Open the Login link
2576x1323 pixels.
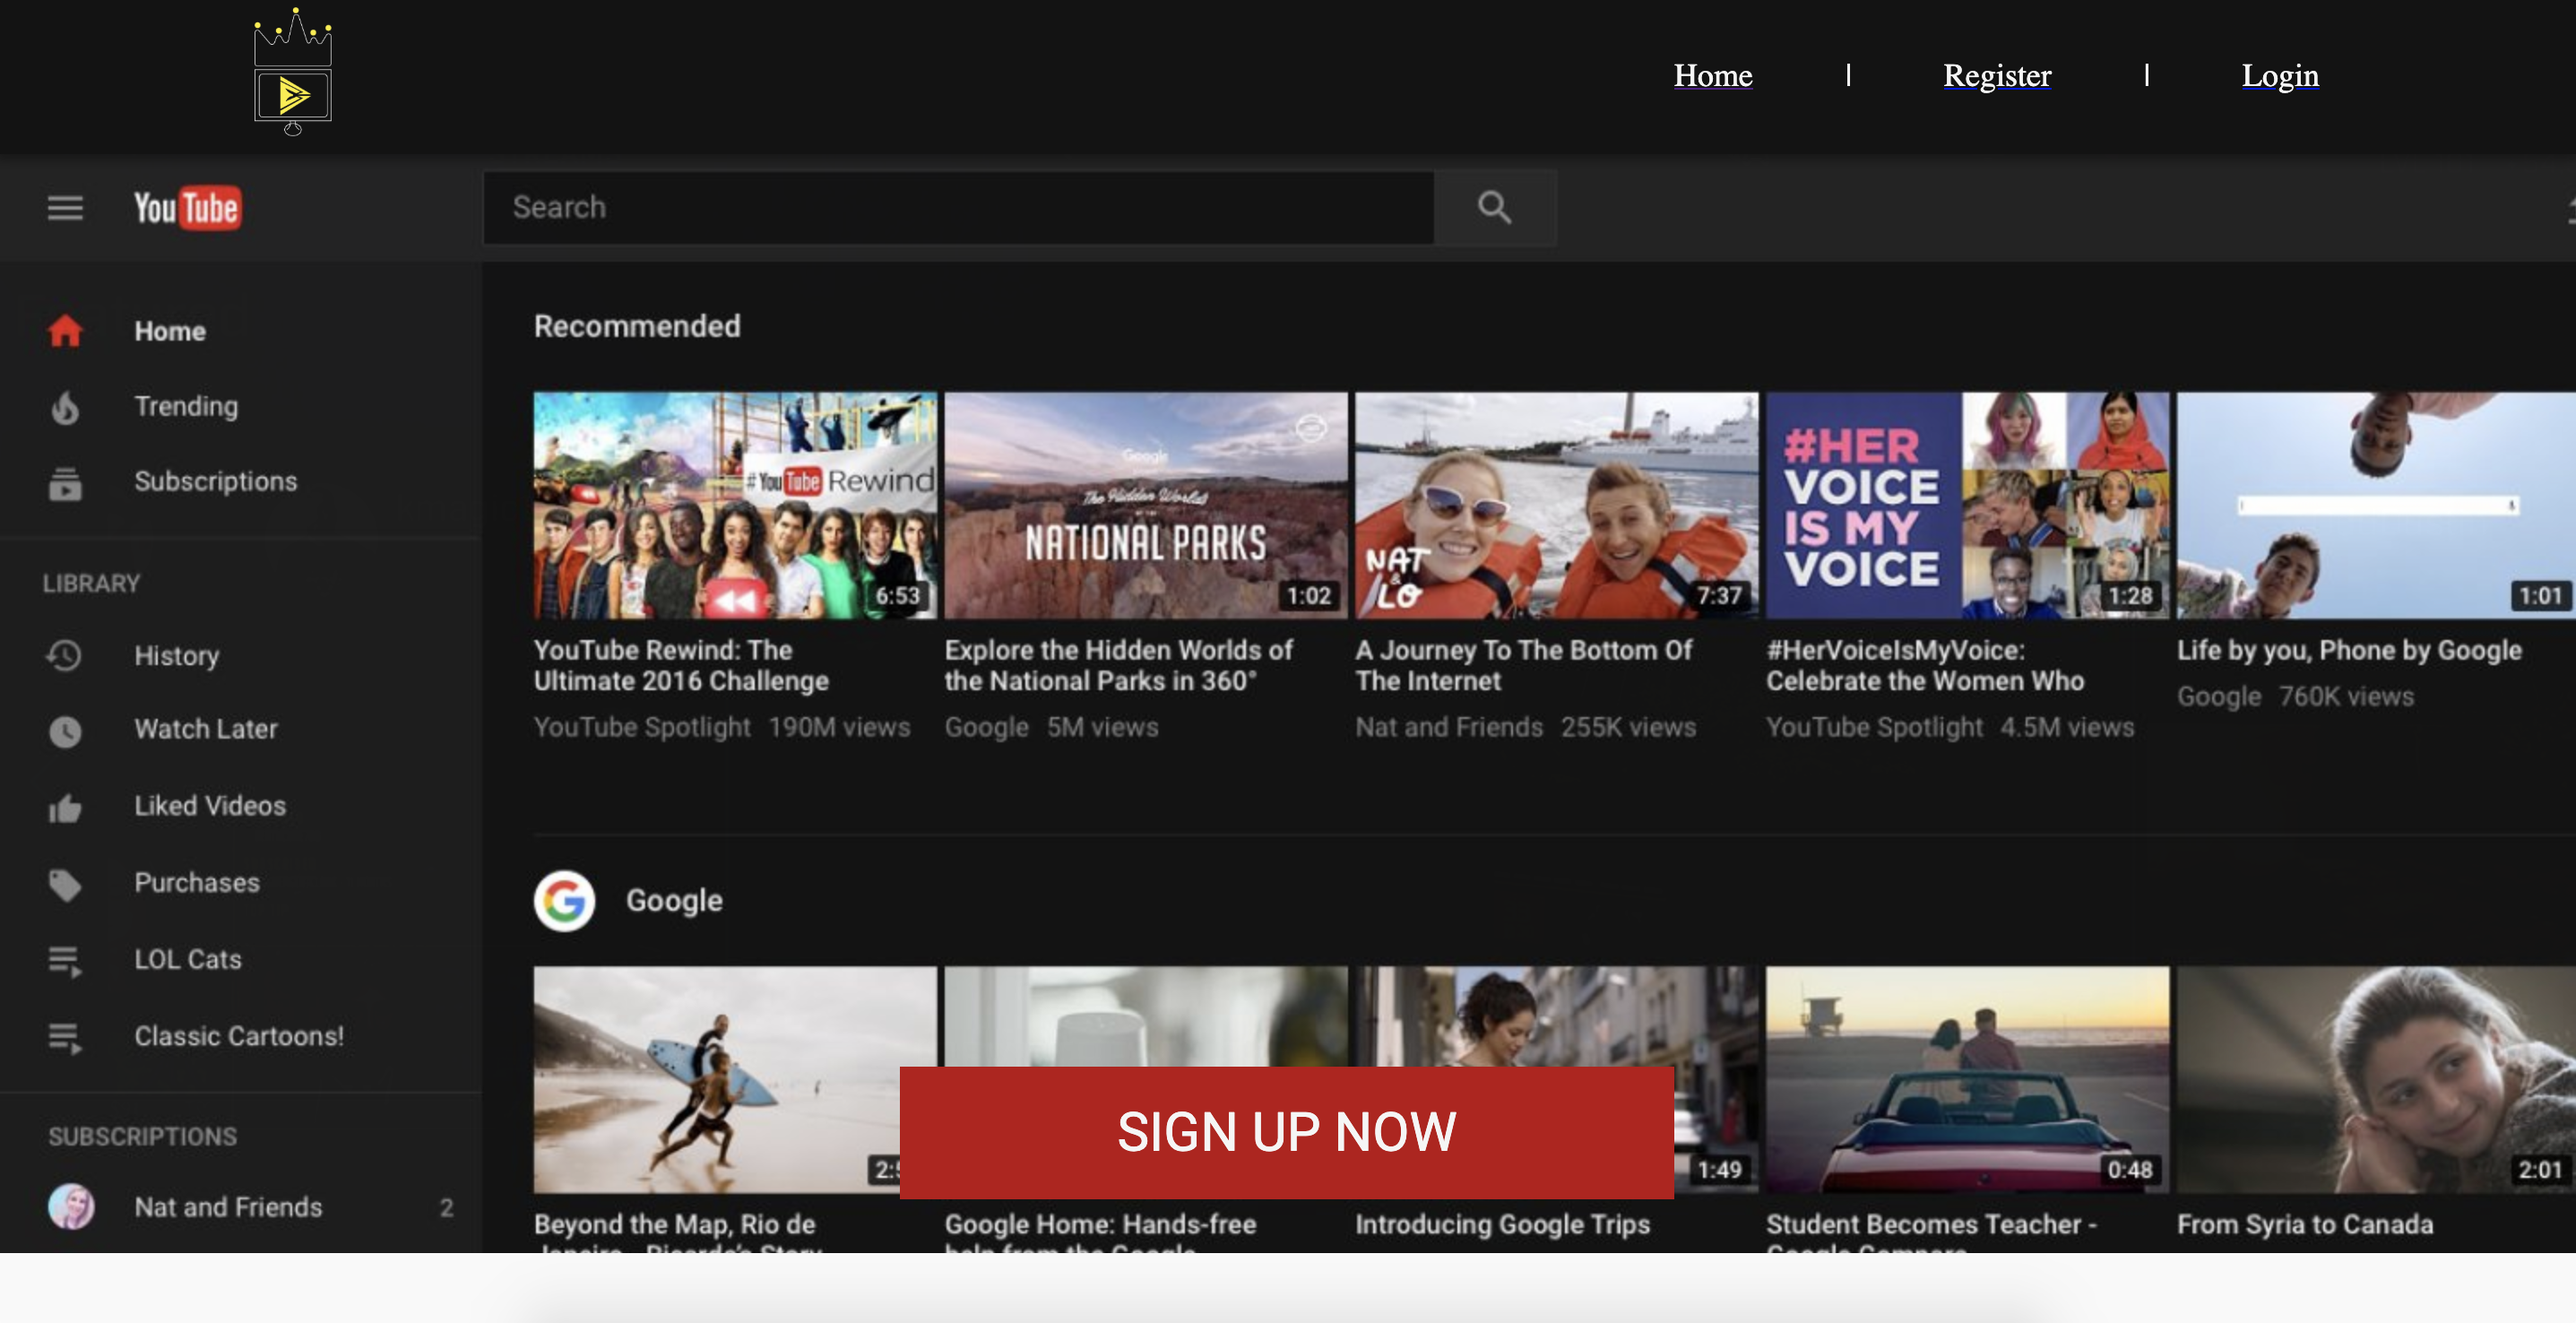coord(2280,75)
